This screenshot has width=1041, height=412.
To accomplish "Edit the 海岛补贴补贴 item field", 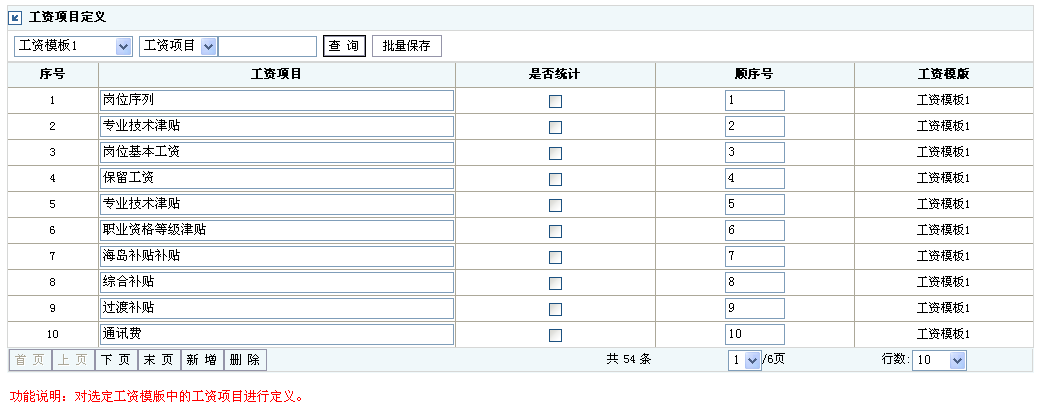I will tap(277, 256).
